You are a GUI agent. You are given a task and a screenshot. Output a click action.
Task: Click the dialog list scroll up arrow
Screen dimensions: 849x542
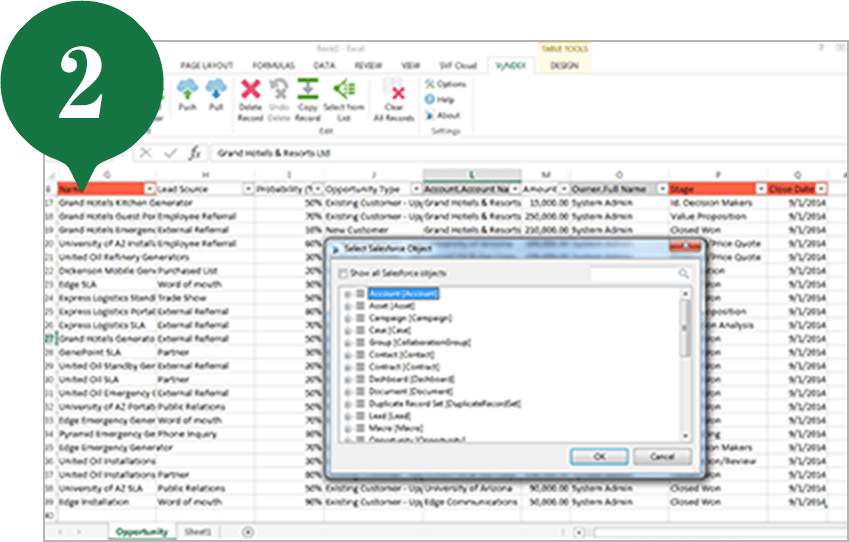pos(685,293)
